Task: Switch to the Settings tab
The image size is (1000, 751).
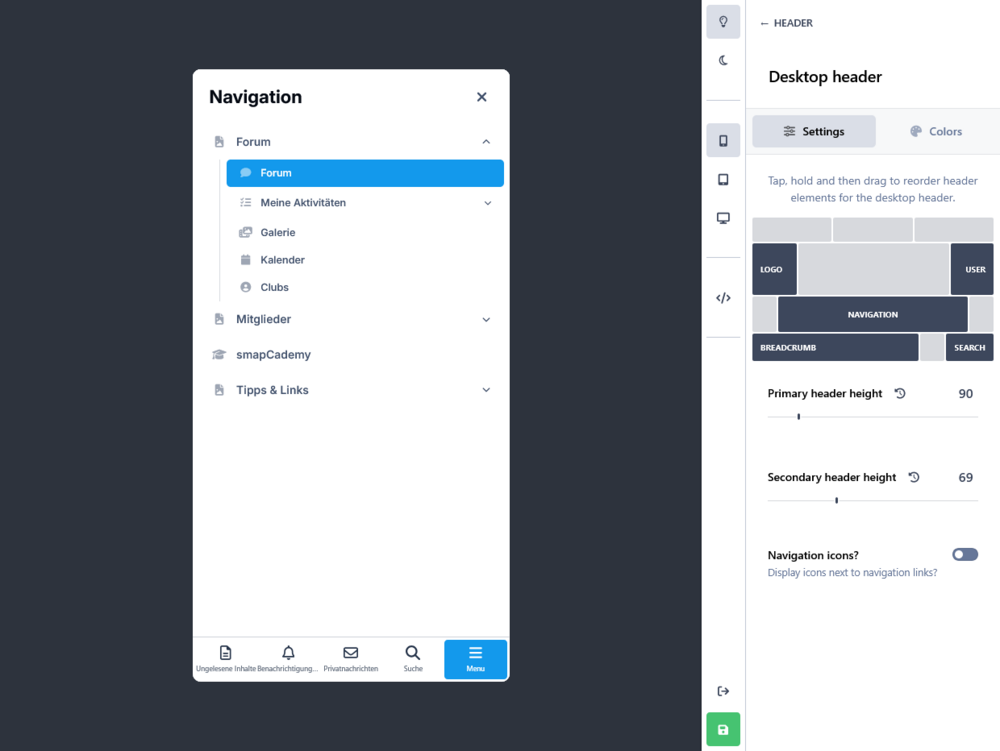Action: pyautogui.click(x=814, y=131)
